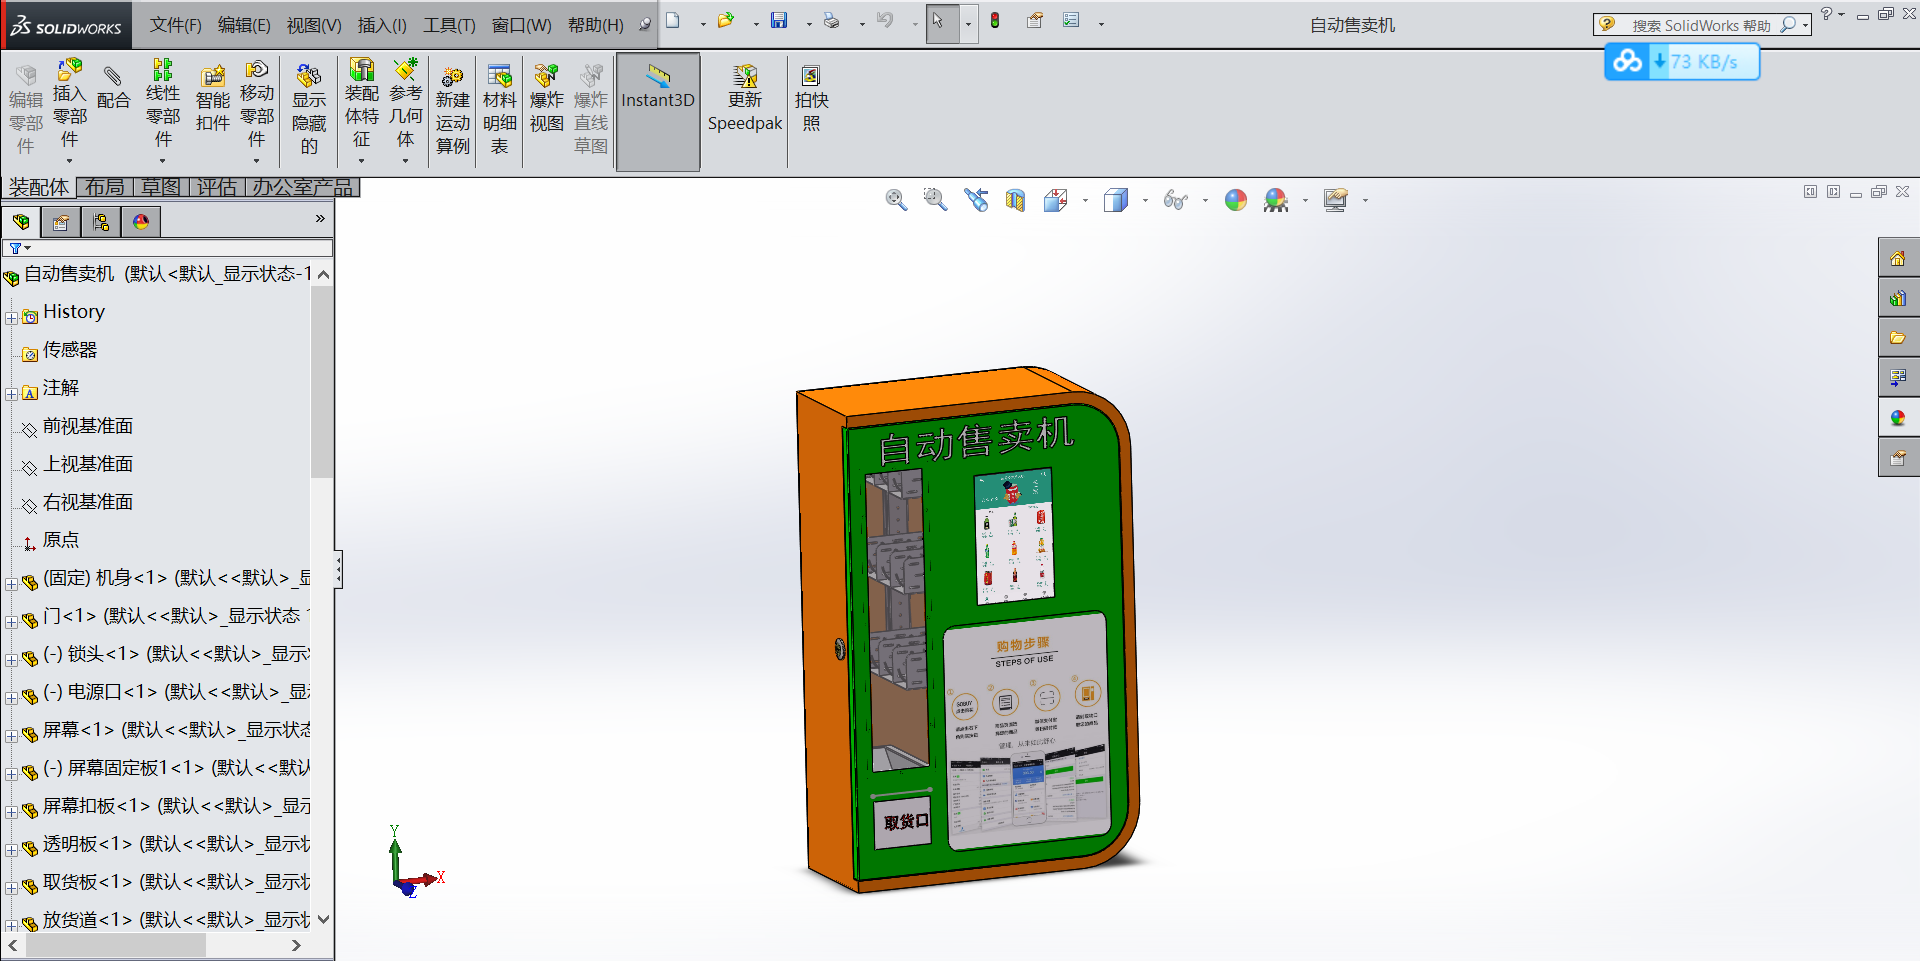Image resolution: width=1920 pixels, height=961 pixels.
Task: Click Hide/Show Items glasses icon
Action: click(1175, 200)
